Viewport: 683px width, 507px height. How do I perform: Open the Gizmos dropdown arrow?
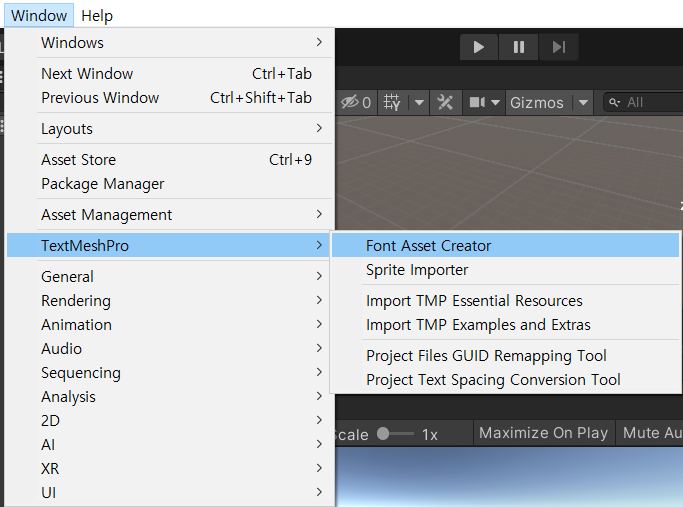583,103
